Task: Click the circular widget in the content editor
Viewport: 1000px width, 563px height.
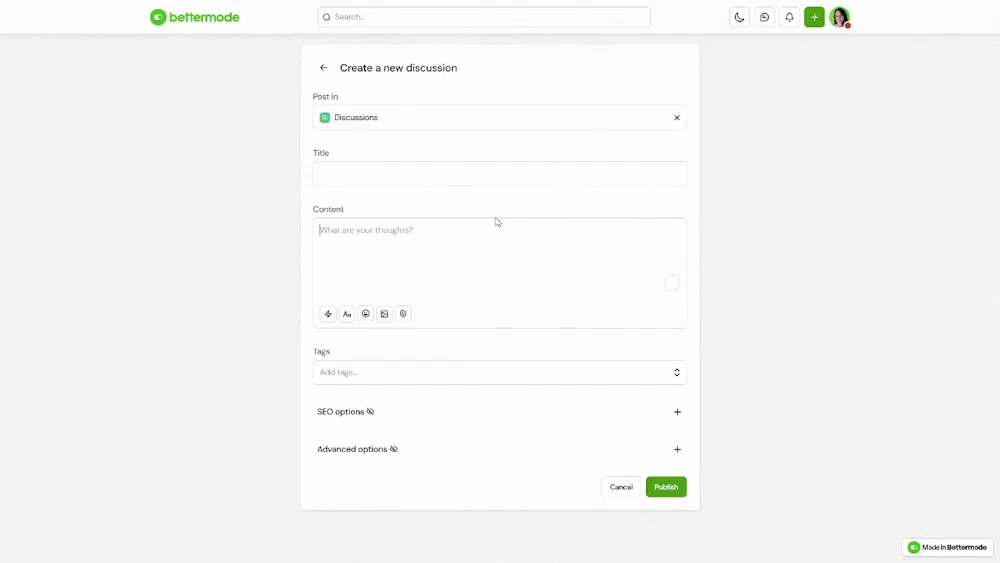Action: [672, 283]
